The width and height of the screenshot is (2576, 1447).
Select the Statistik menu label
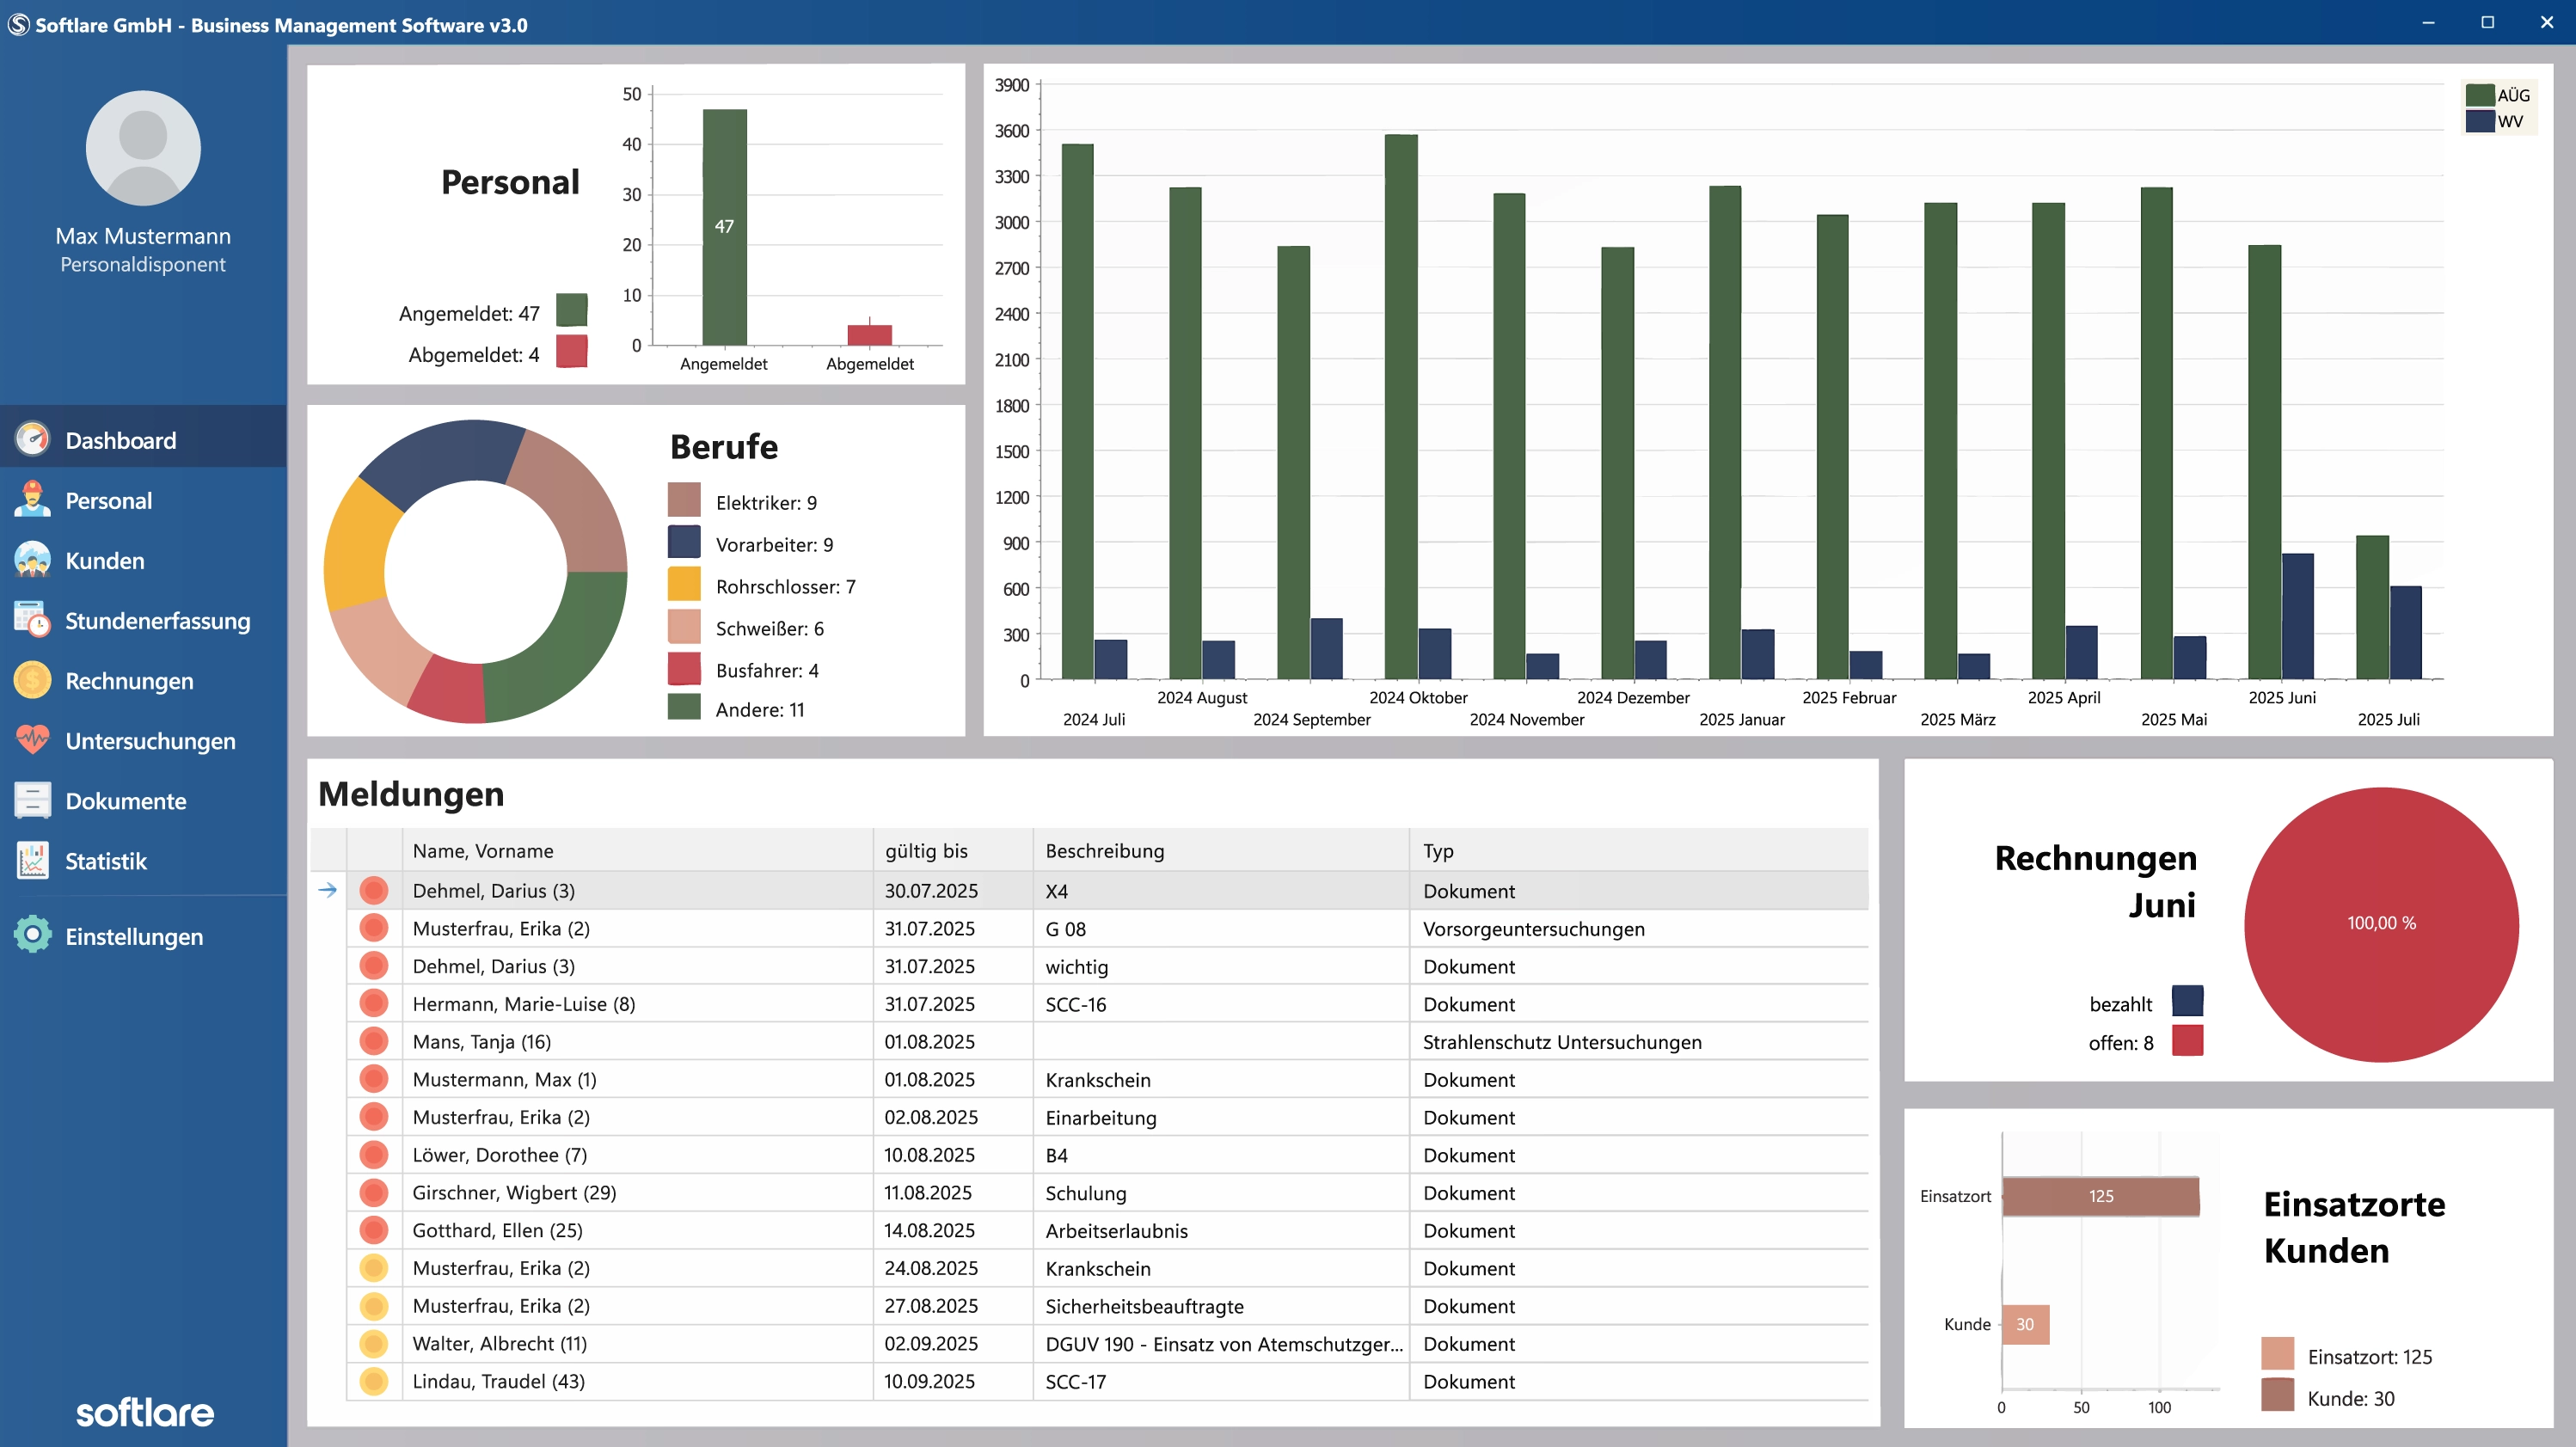coord(106,861)
